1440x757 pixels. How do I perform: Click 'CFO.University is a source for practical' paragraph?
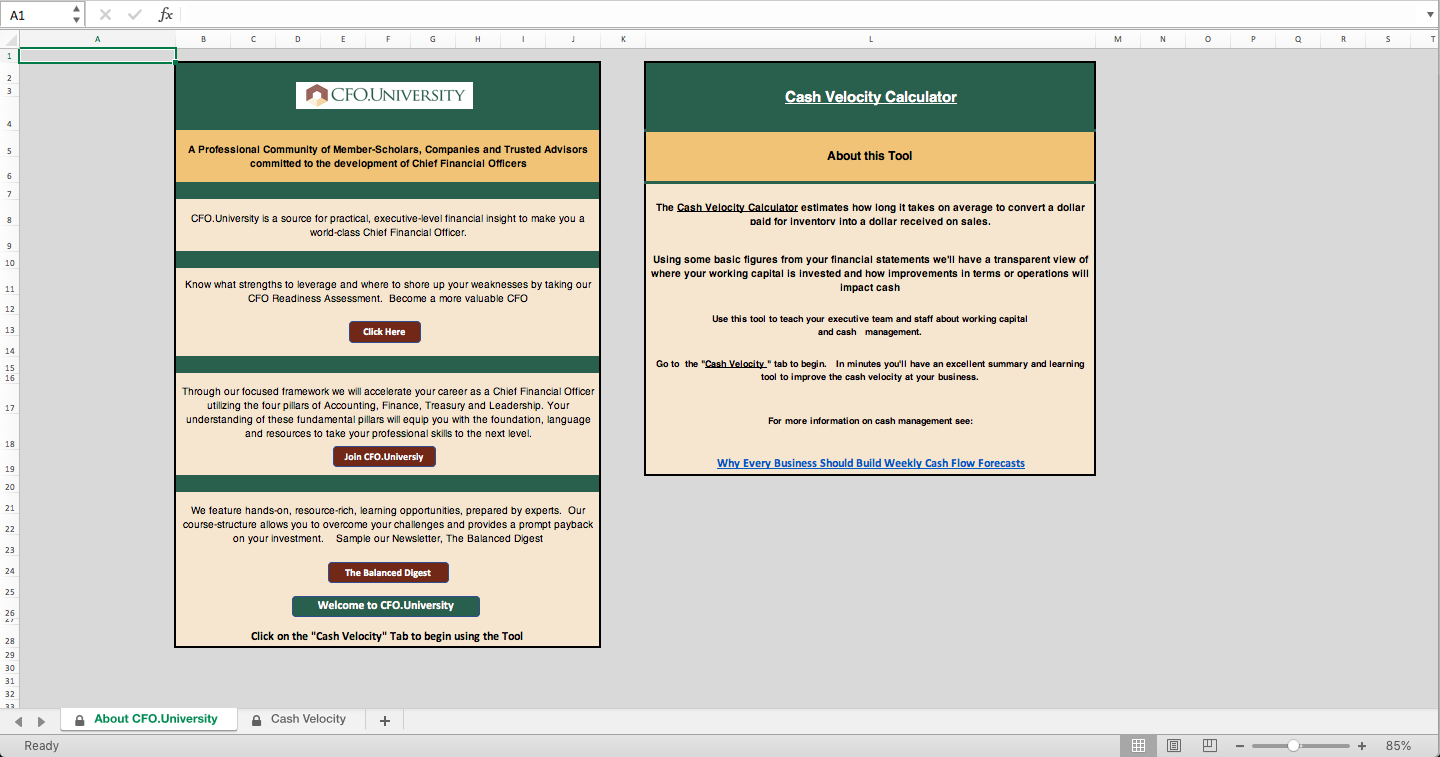(388, 225)
